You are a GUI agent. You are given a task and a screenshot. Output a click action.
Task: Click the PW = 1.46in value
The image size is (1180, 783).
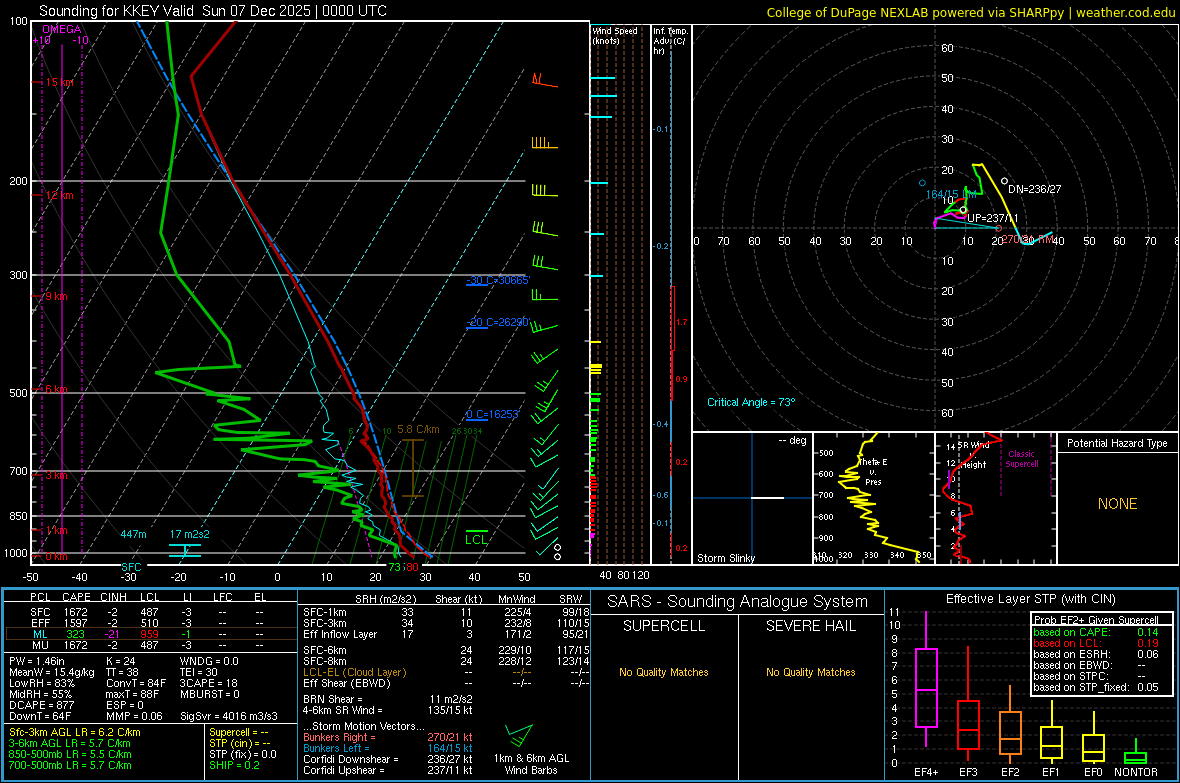[x=37, y=661]
